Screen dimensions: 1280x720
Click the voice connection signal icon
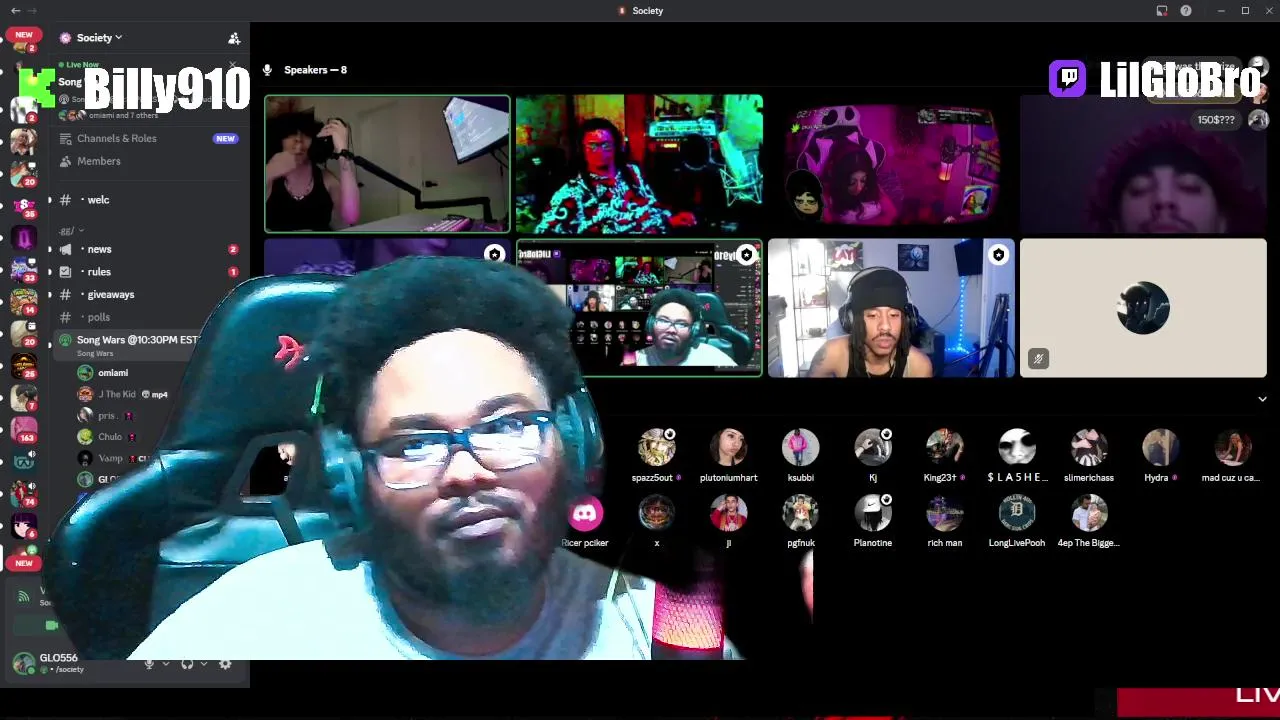click(23, 596)
